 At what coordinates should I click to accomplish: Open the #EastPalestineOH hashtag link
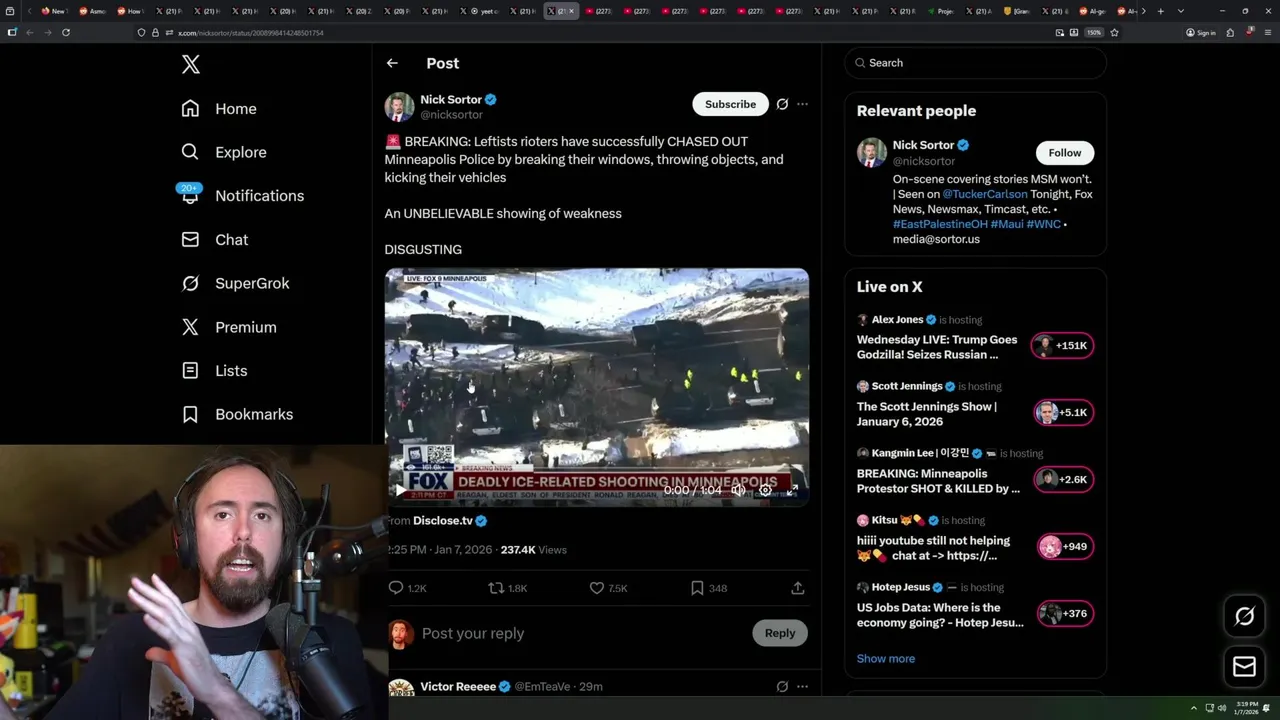940,224
